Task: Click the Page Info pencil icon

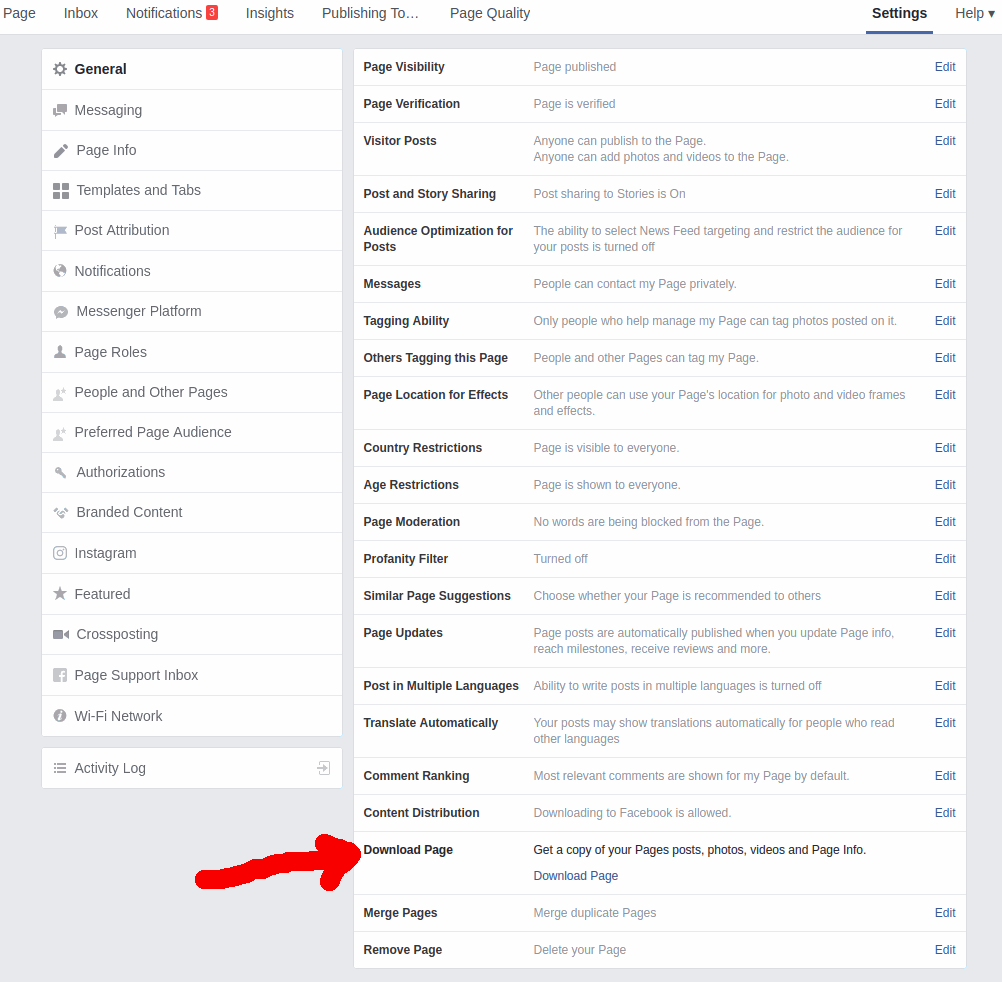Action: (59, 150)
